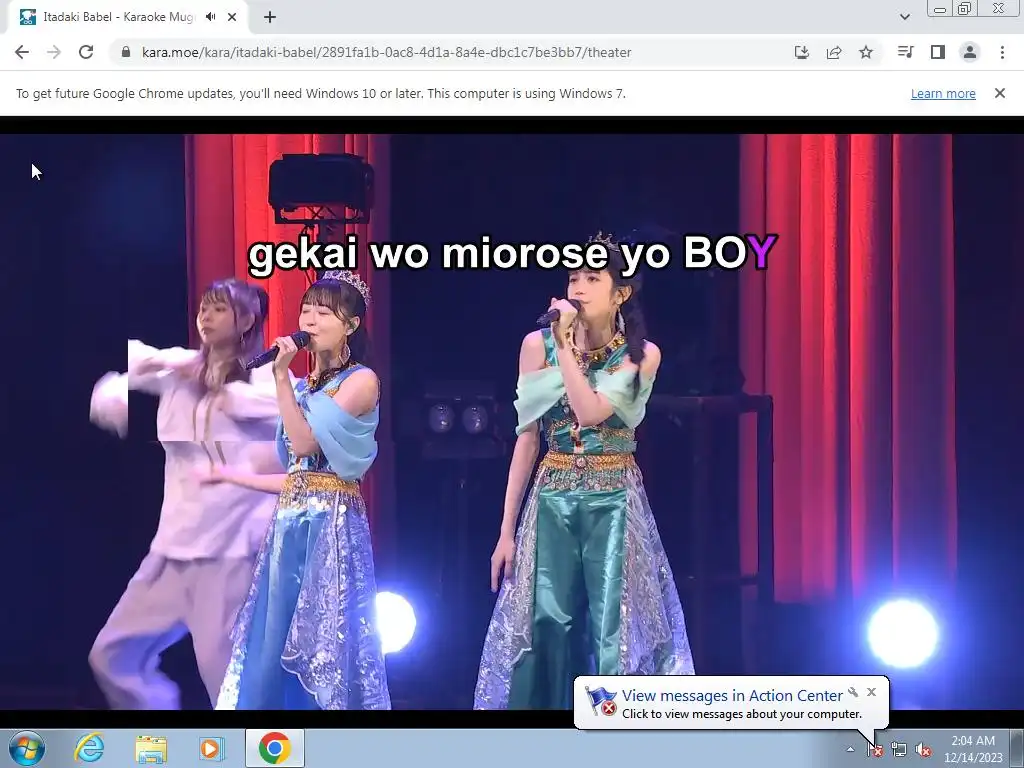Viewport: 1024px width, 768px height.
Task: Open a new tab
Action: coord(270,17)
